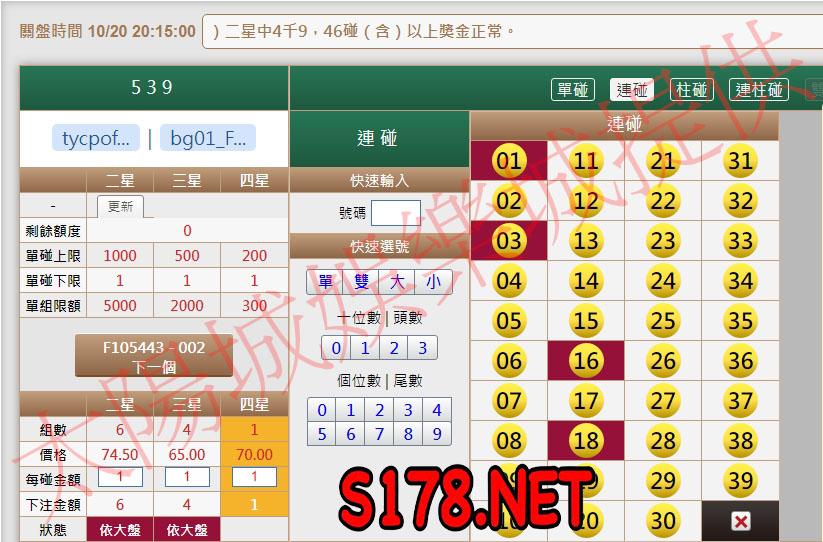Quick-select 小 small numbers
The height and width of the screenshot is (542, 823).
(433, 282)
